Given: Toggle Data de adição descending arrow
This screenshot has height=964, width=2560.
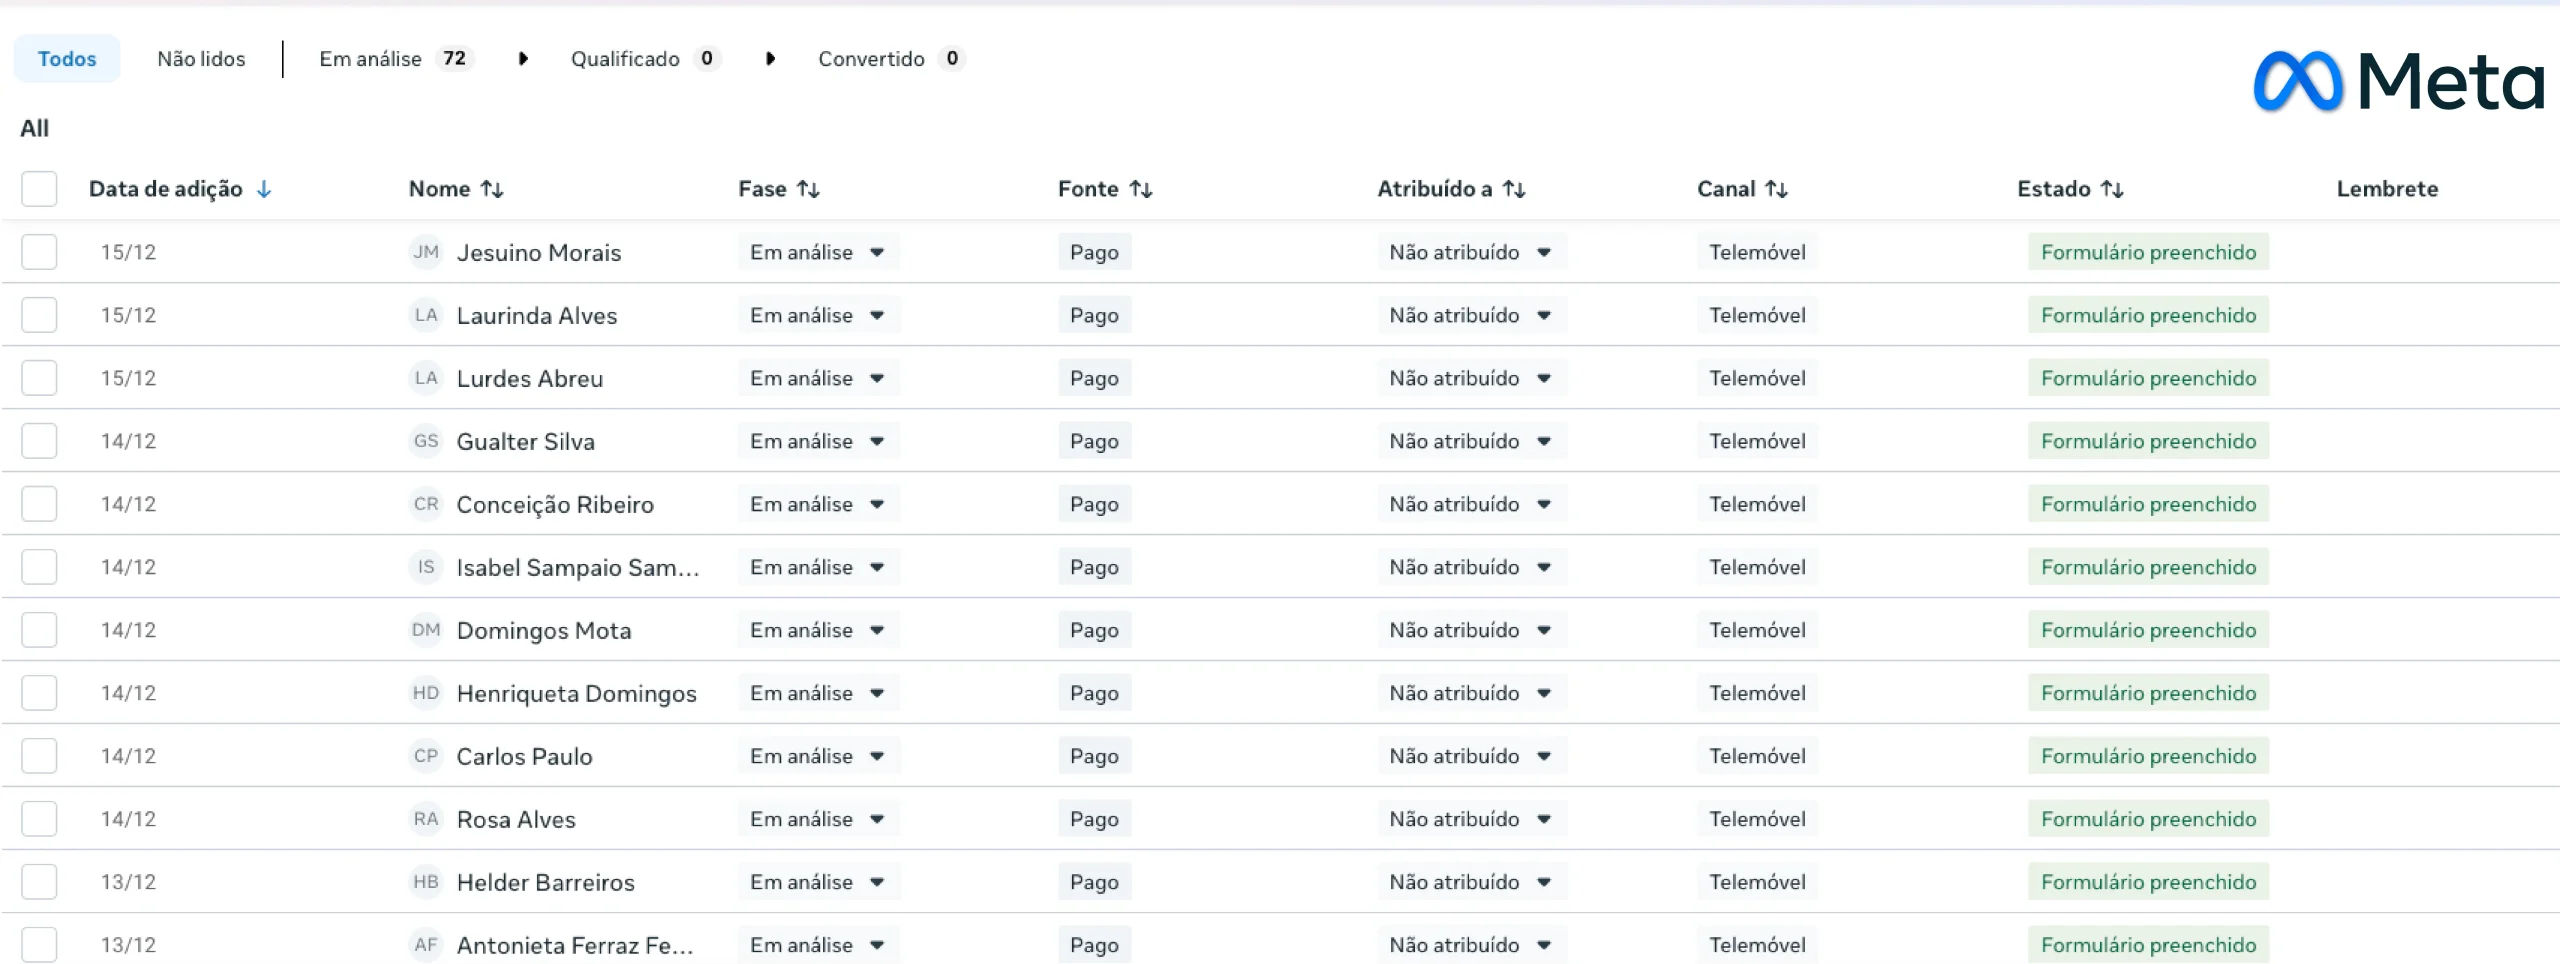Looking at the screenshot, I should pyautogui.click(x=264, y=189).
